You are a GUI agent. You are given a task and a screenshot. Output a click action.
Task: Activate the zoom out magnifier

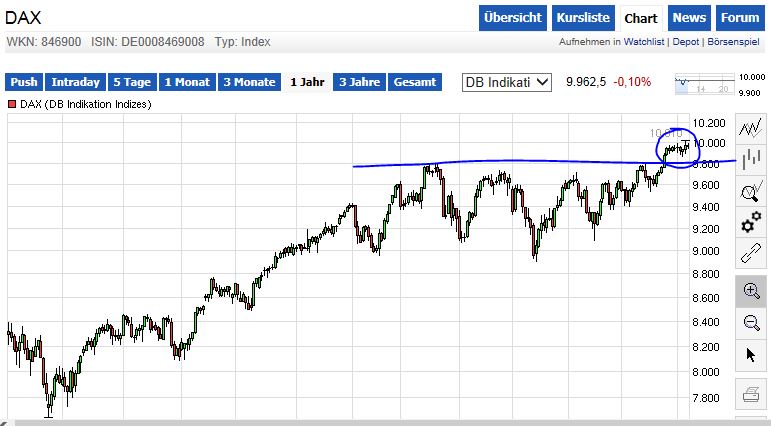(x=750, y=322)
